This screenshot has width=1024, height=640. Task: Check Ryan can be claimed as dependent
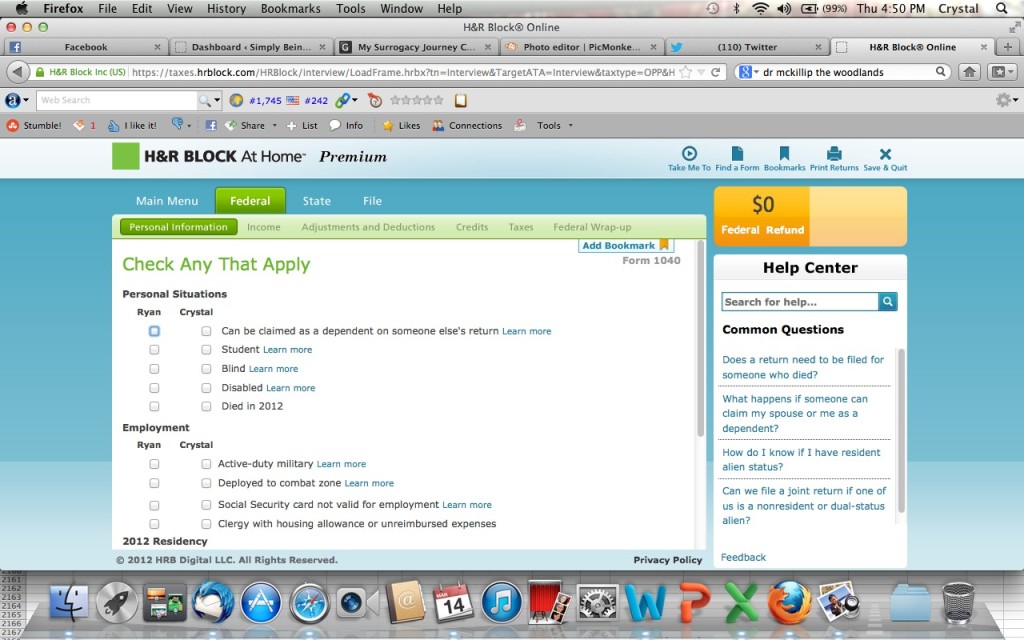[154, 331]
